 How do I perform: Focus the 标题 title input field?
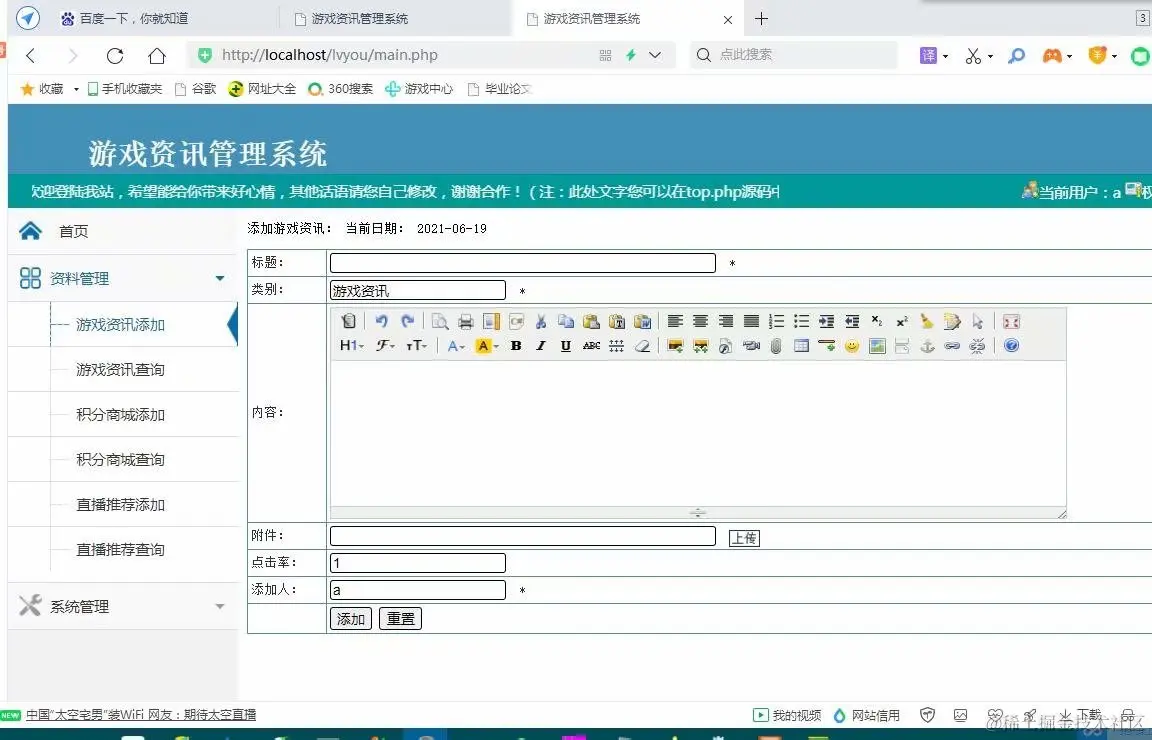[x=523, y=262]
